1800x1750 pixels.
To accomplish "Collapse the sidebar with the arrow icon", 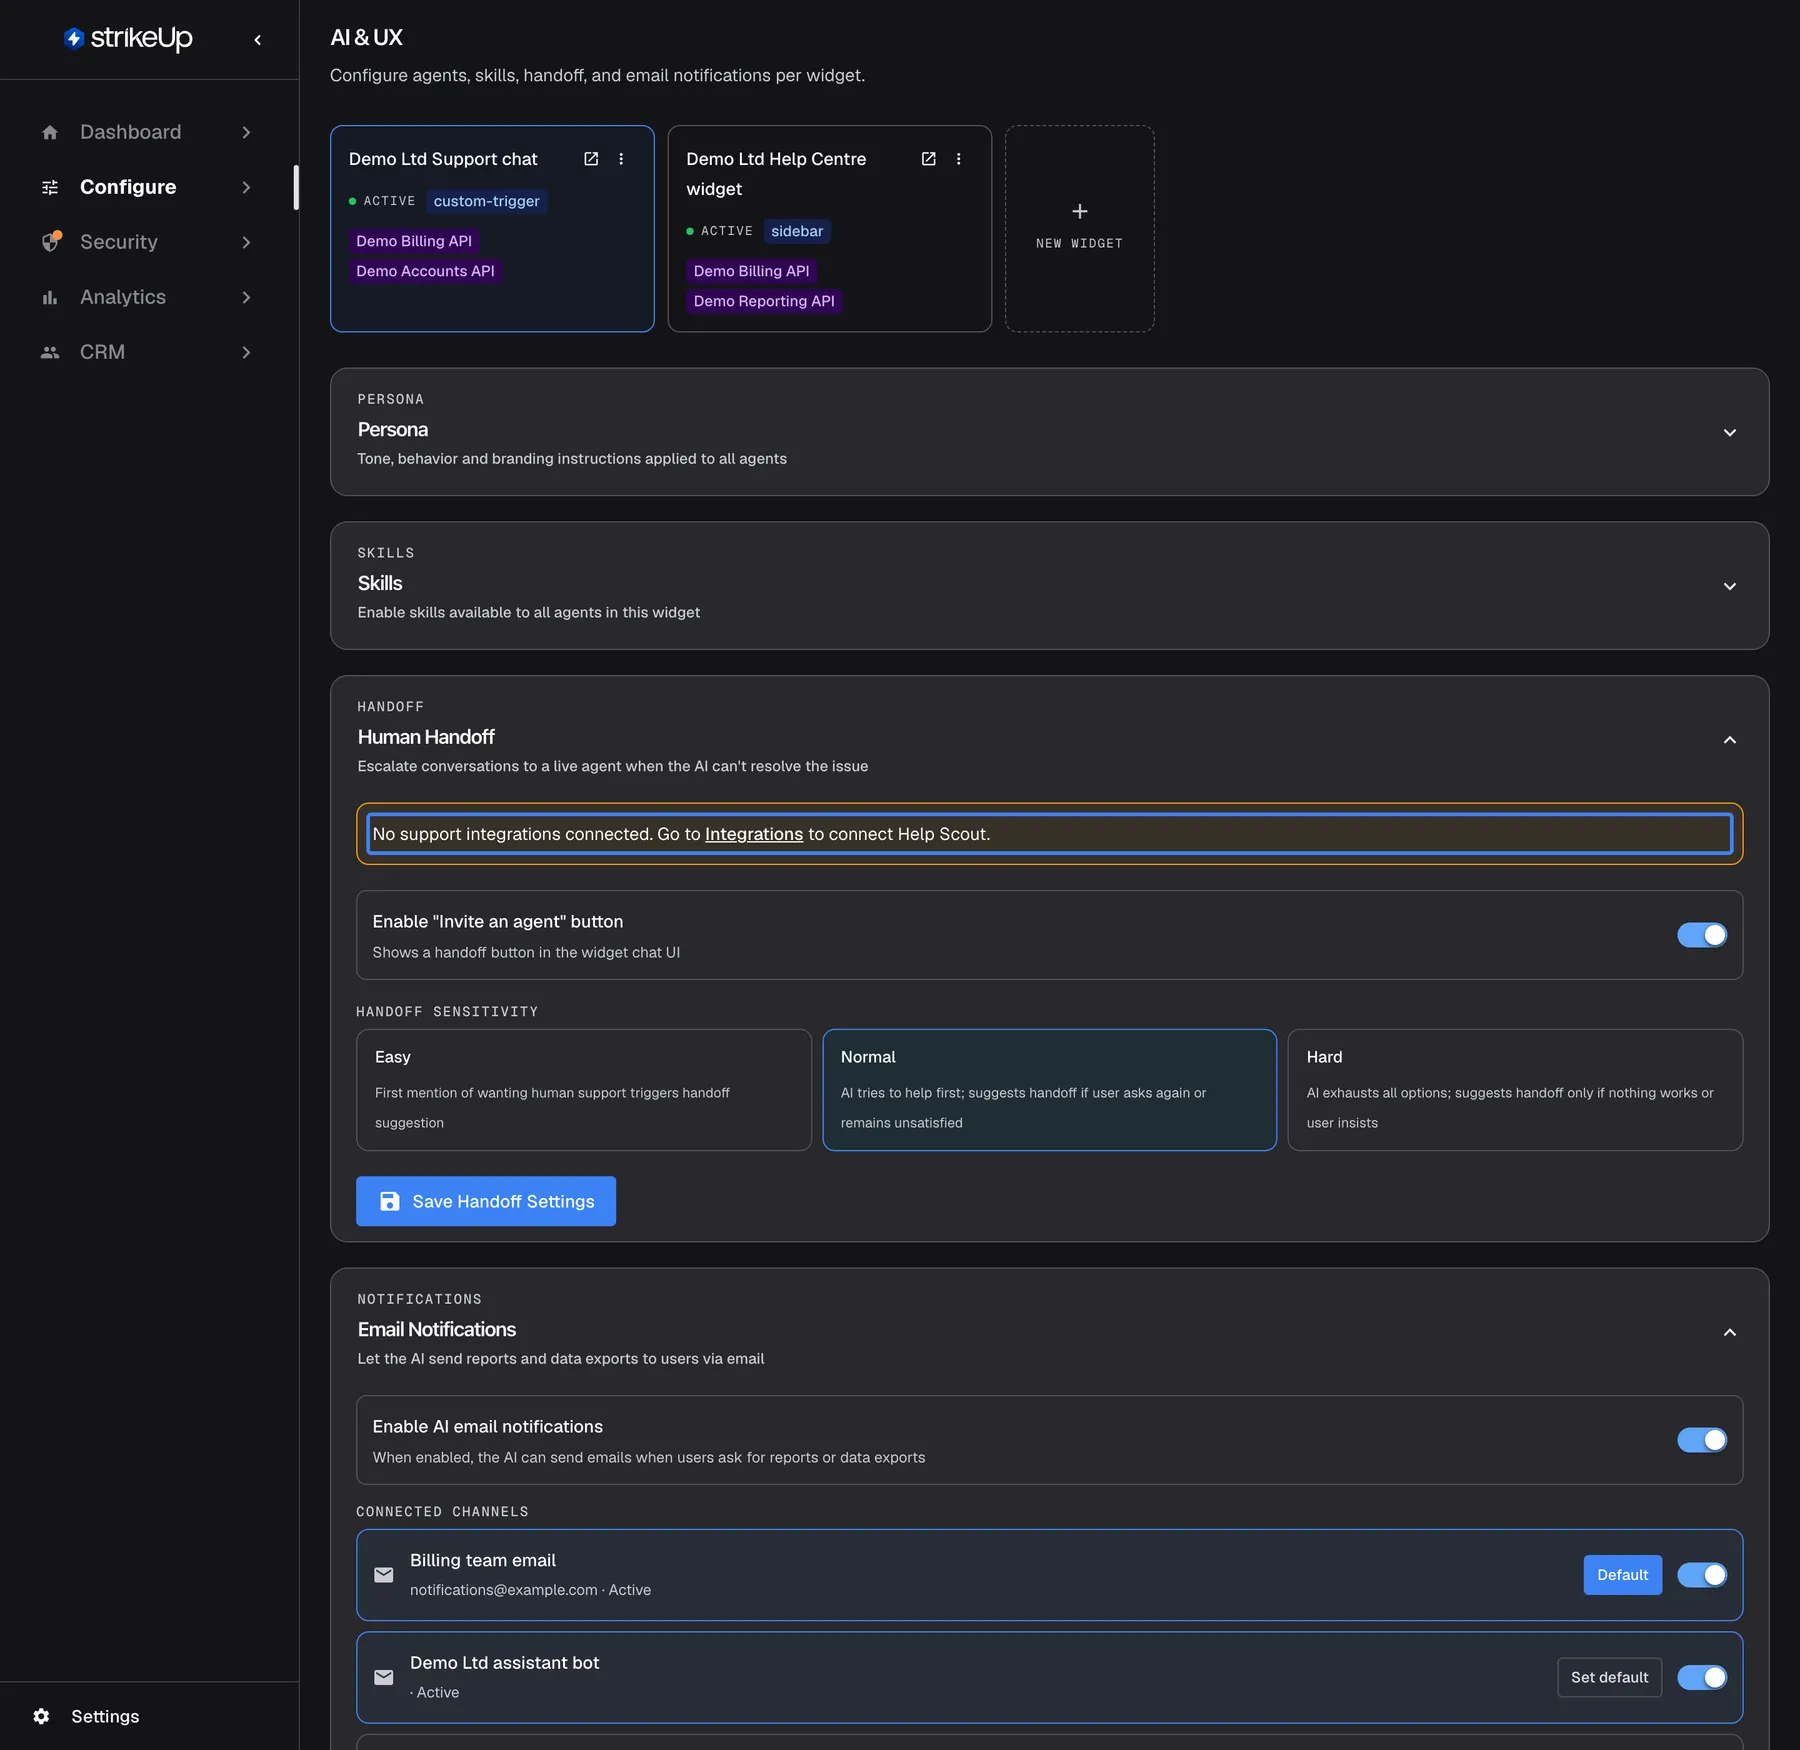I will (258, 40).
